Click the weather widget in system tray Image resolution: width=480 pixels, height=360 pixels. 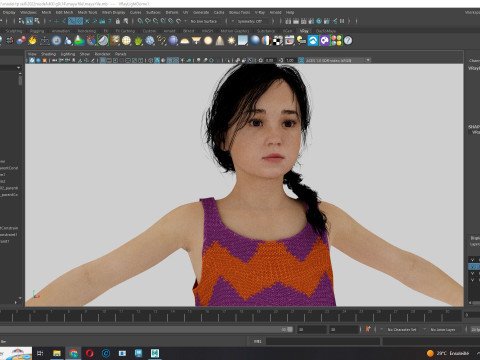[x=448, y=353]
